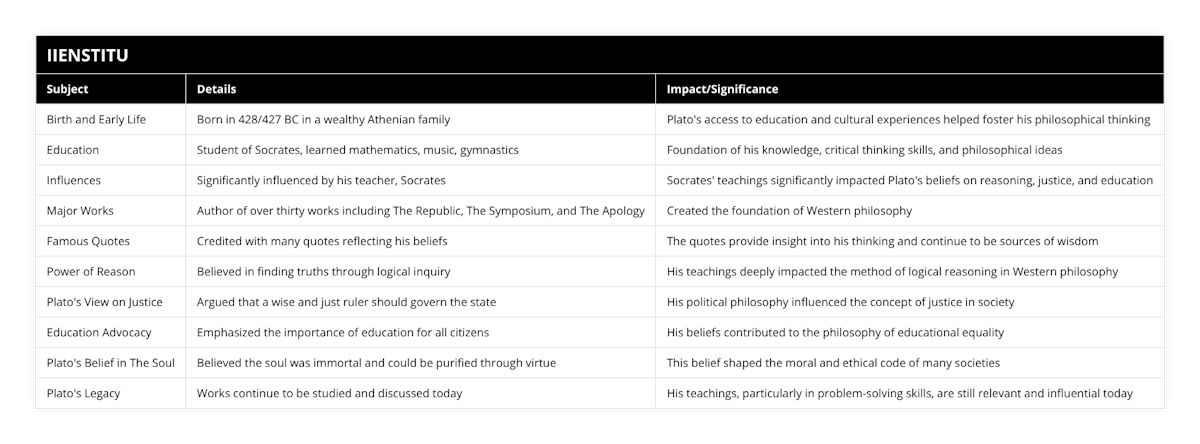This screenshot has width=1200, height=444.
Task: Select the Birth and Early Life cell
Action: 96,119
